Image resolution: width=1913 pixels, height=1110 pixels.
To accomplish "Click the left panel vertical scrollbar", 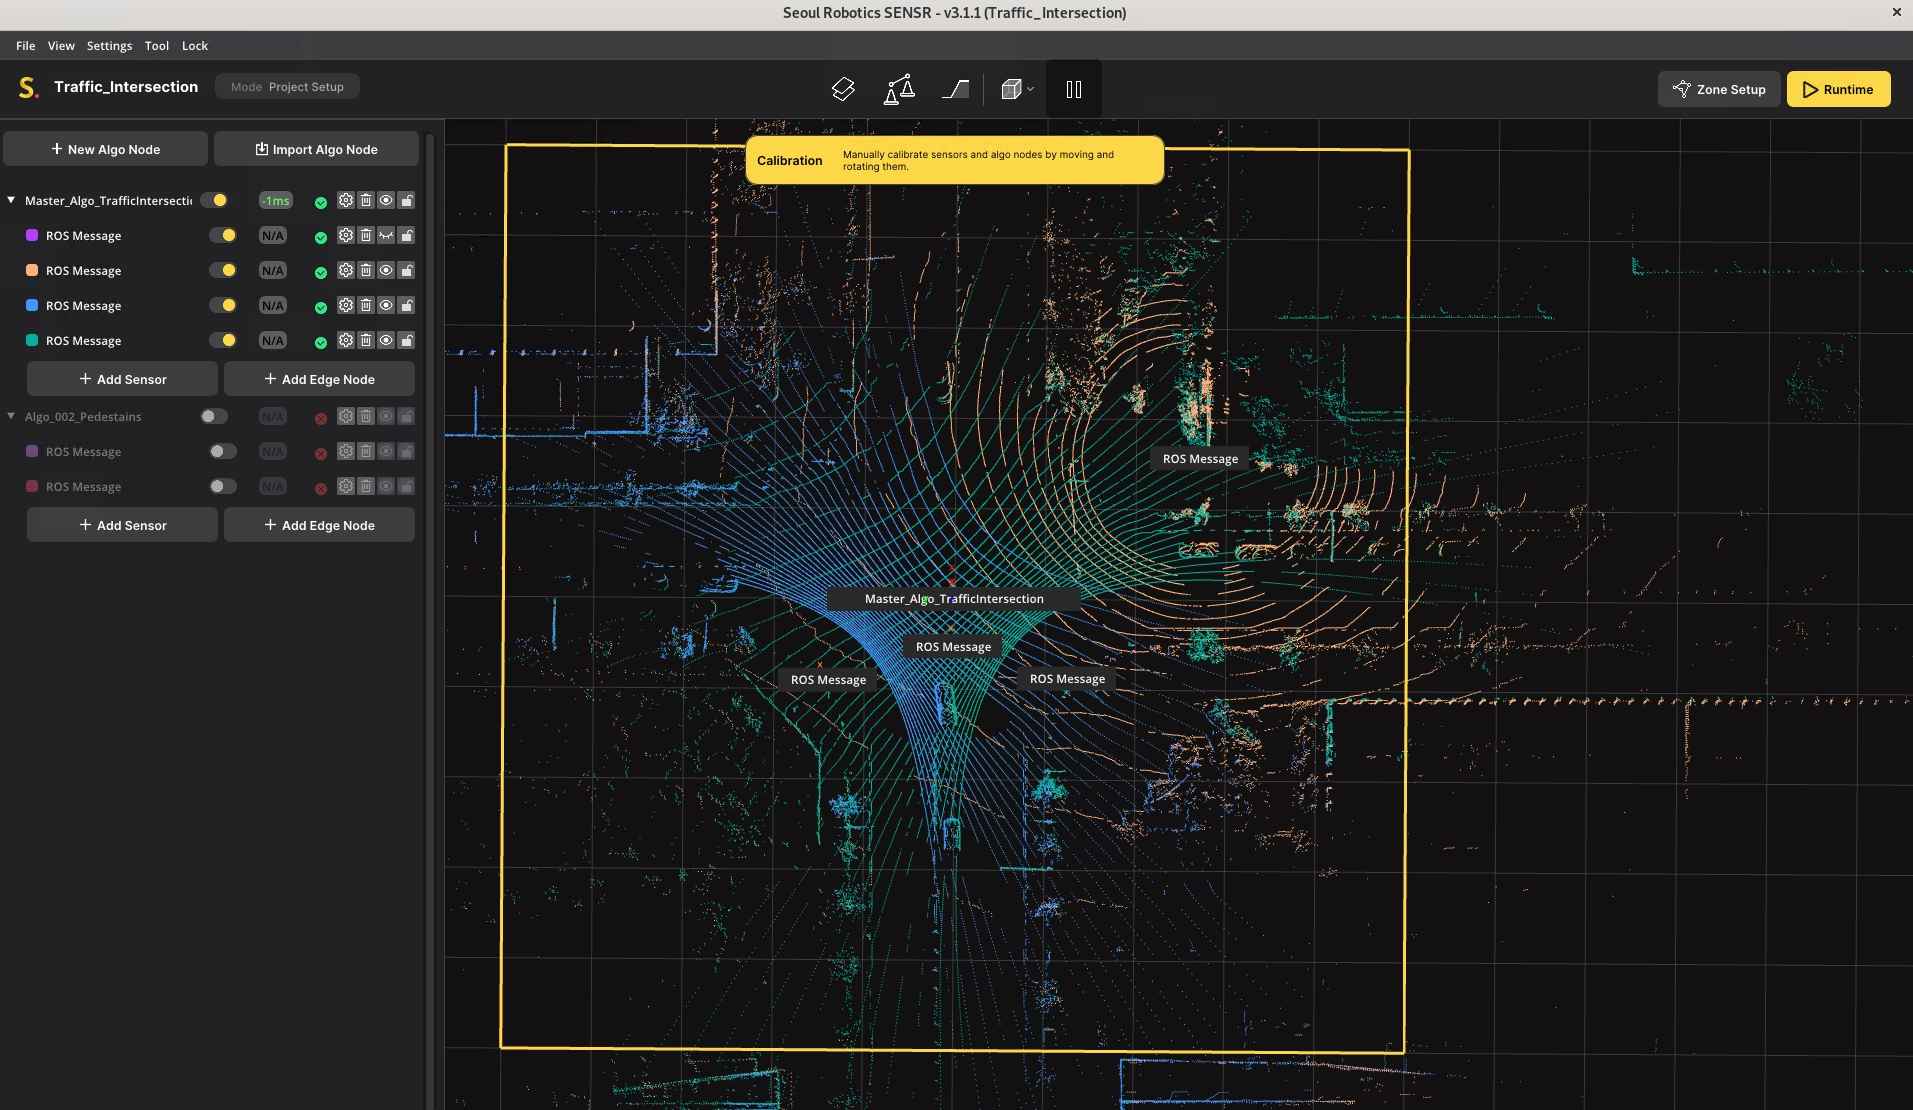I will click(x=430, y=620).
